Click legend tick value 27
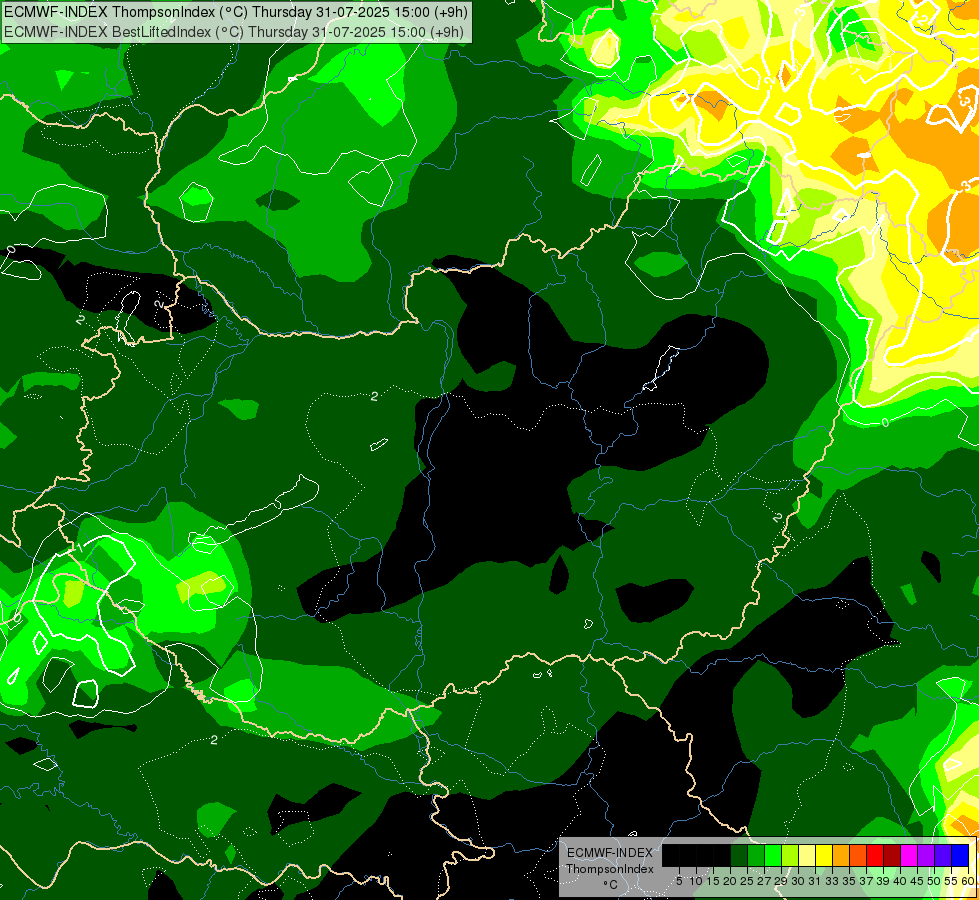 coord(764,881)
